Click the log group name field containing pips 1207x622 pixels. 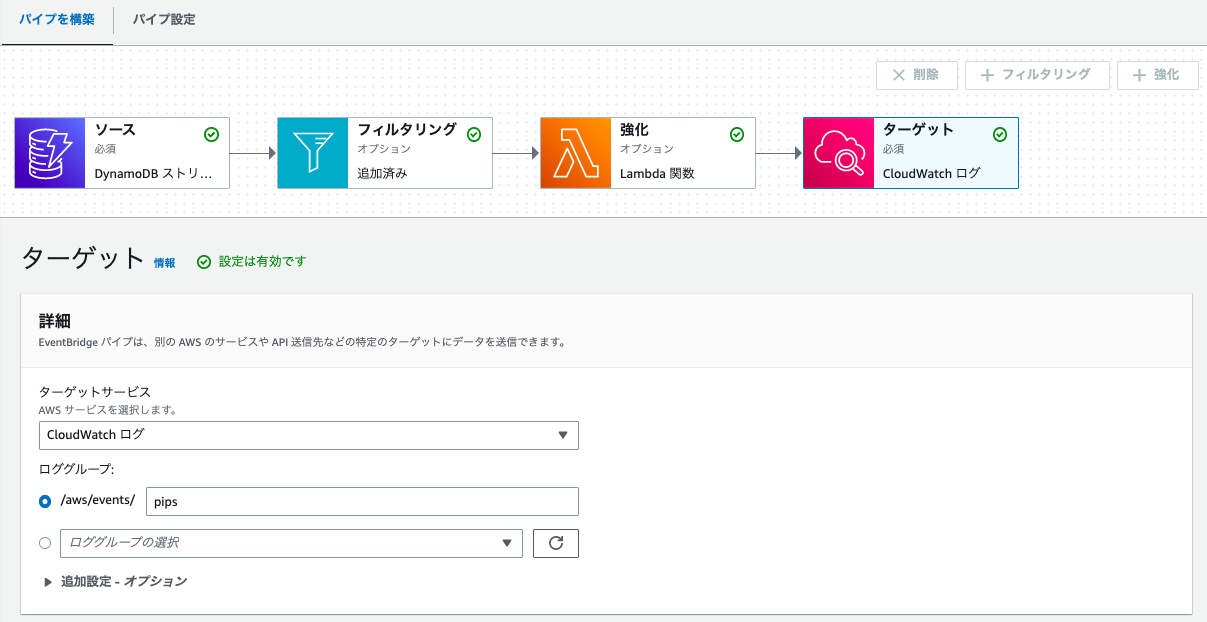tap(362, 501)
